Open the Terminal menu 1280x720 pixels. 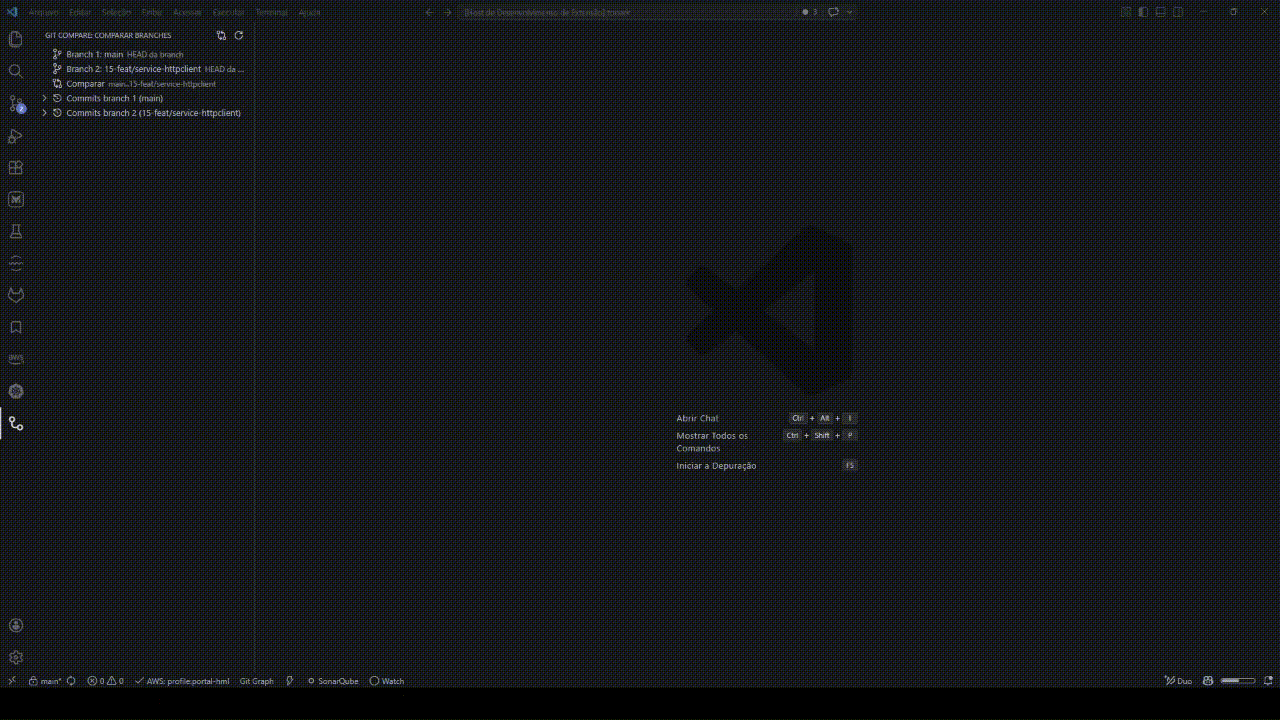tap(271, 12)
